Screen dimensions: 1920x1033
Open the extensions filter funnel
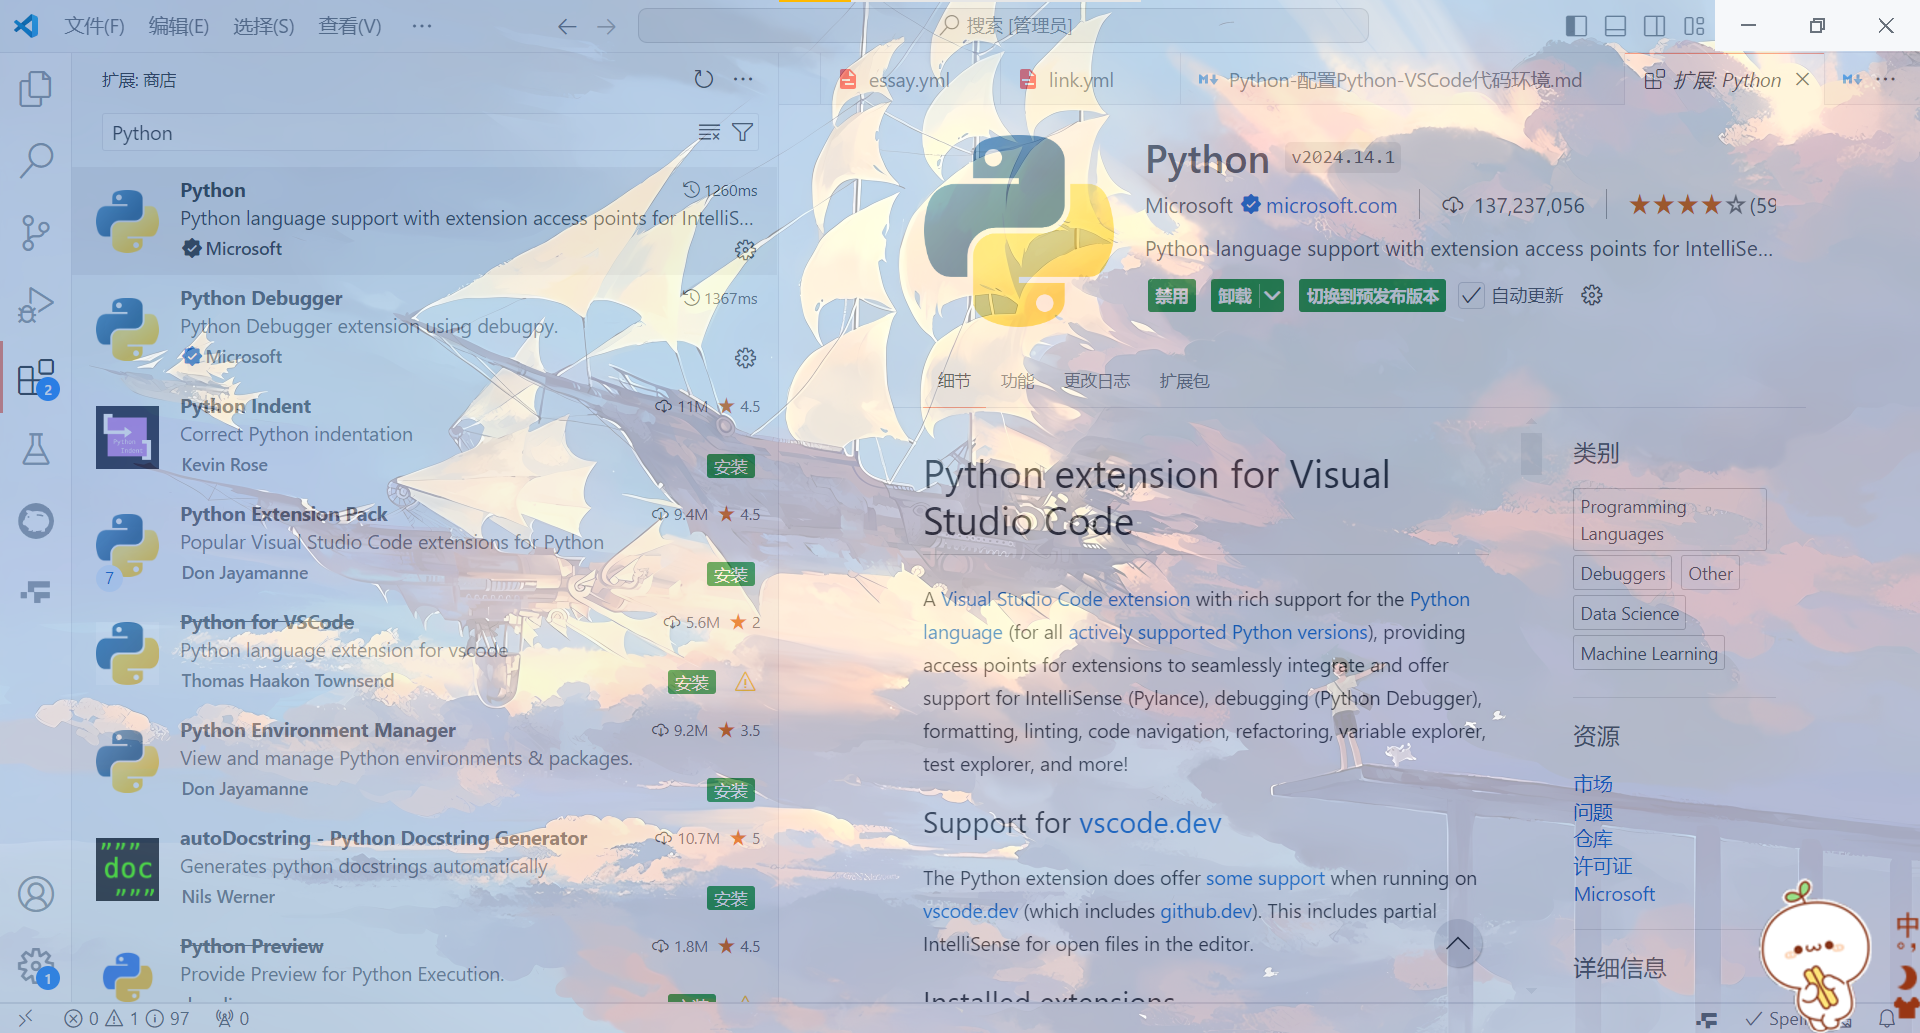742,132
